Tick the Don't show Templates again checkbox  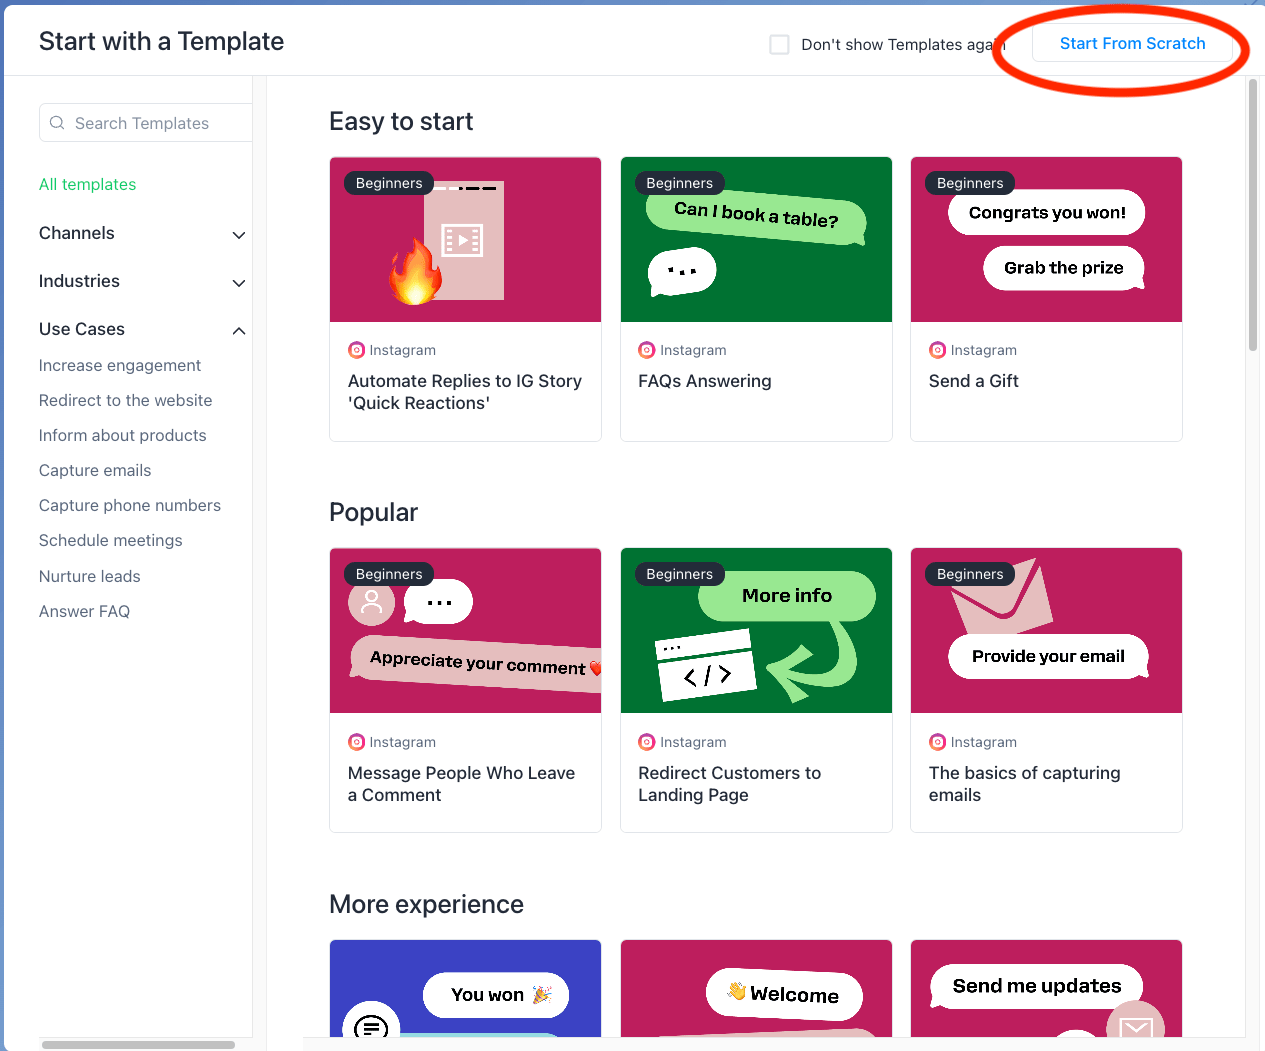click(780, 44)
